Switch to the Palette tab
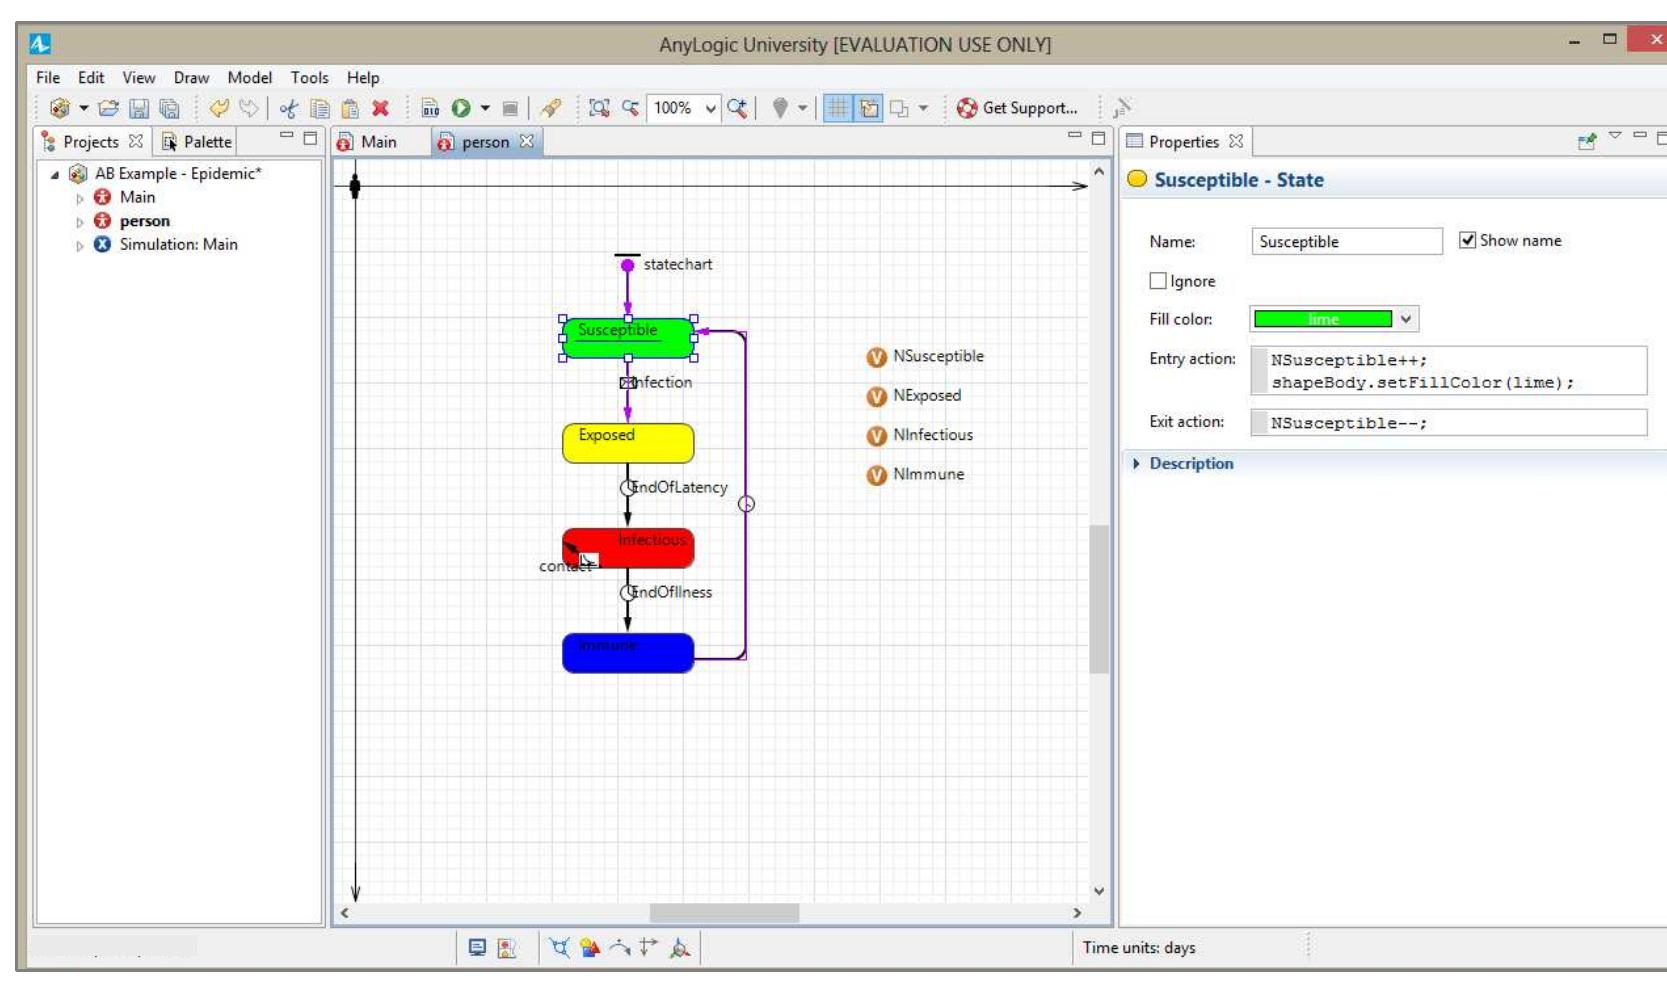1667x983 pixels. pyautogui.click(x=197, y=142)
